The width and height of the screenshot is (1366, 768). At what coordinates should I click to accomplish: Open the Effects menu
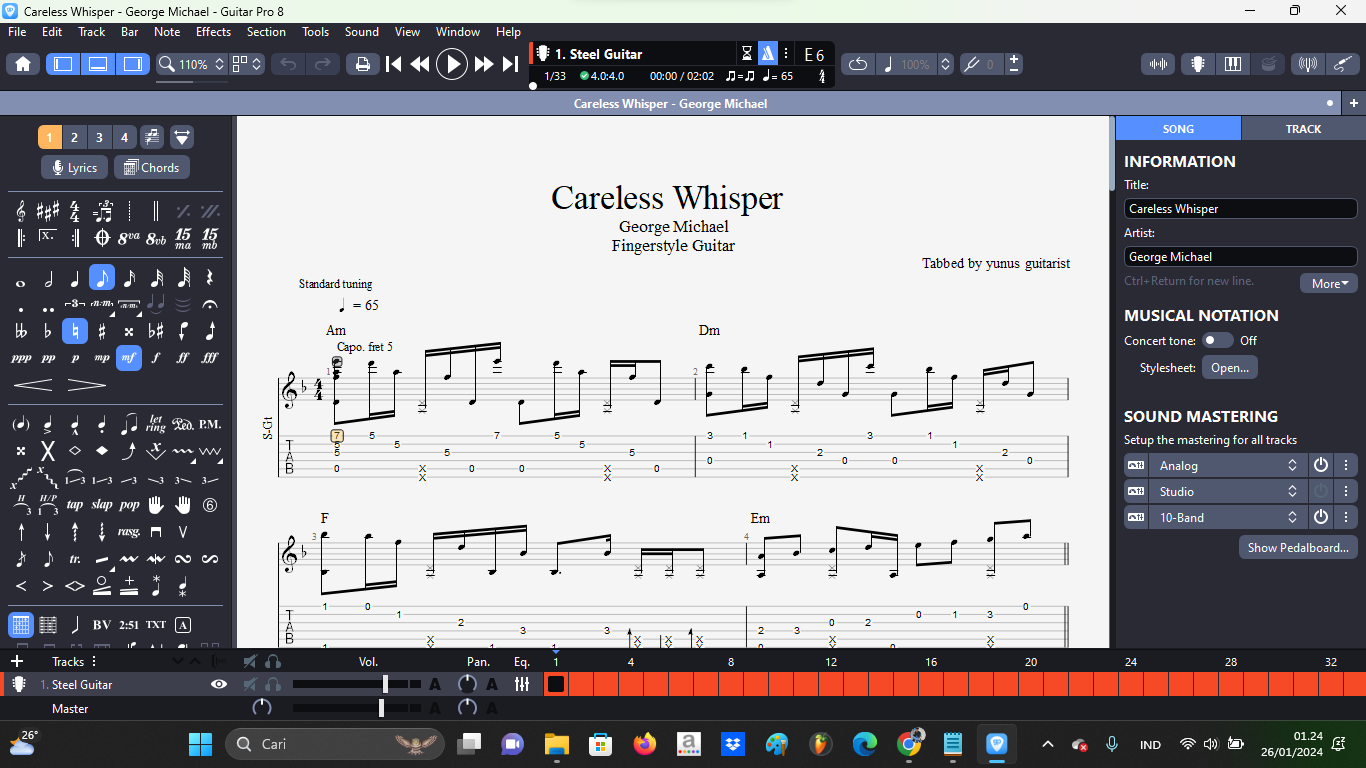point(213,32)
